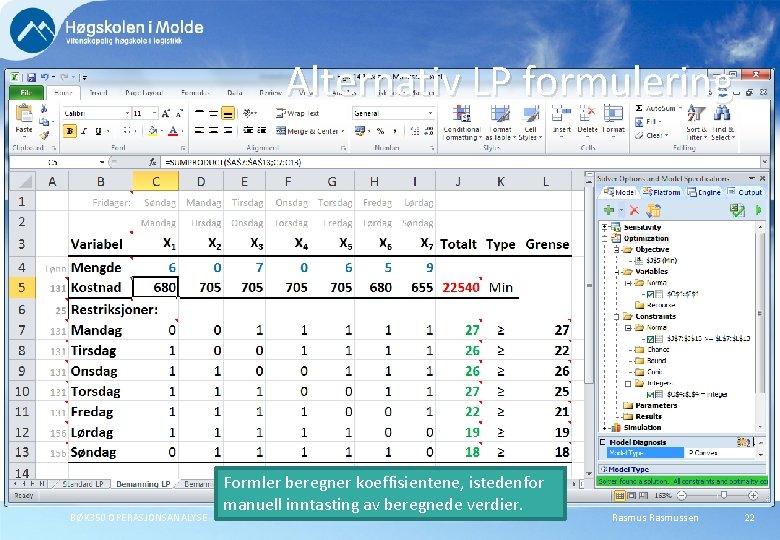This screenshot has height=540, width=780.
Task: Expand the Sensitivity tree node
Action: tap(605, 227)
